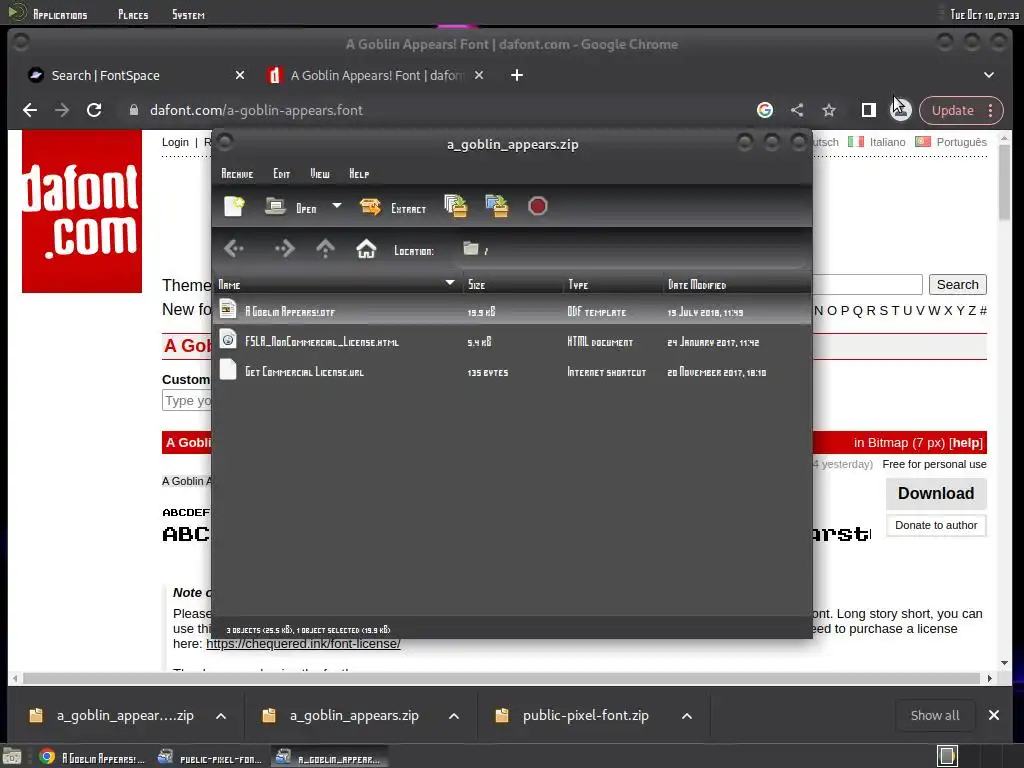1024x768 pixels.
Task: Open the bitmap help link
Action: (x=966, y=443)
